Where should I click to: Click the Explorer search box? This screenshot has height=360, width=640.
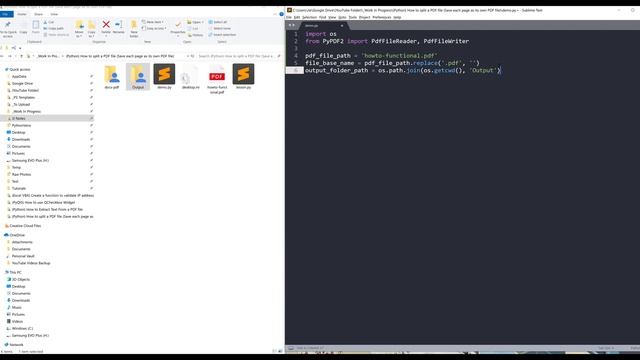239,56
